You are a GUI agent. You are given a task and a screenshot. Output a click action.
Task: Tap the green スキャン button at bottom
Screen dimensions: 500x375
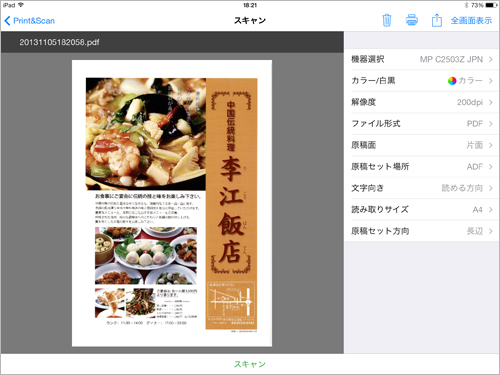point(250,364)
